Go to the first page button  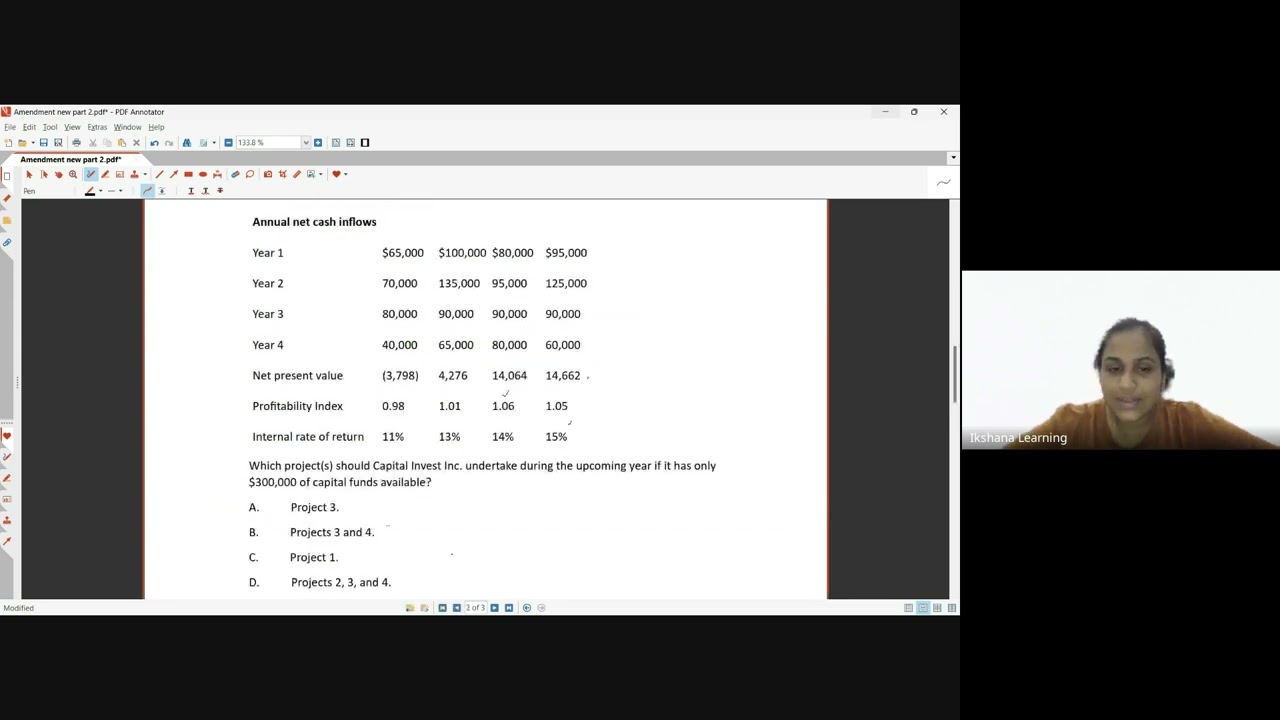(442, 607)
